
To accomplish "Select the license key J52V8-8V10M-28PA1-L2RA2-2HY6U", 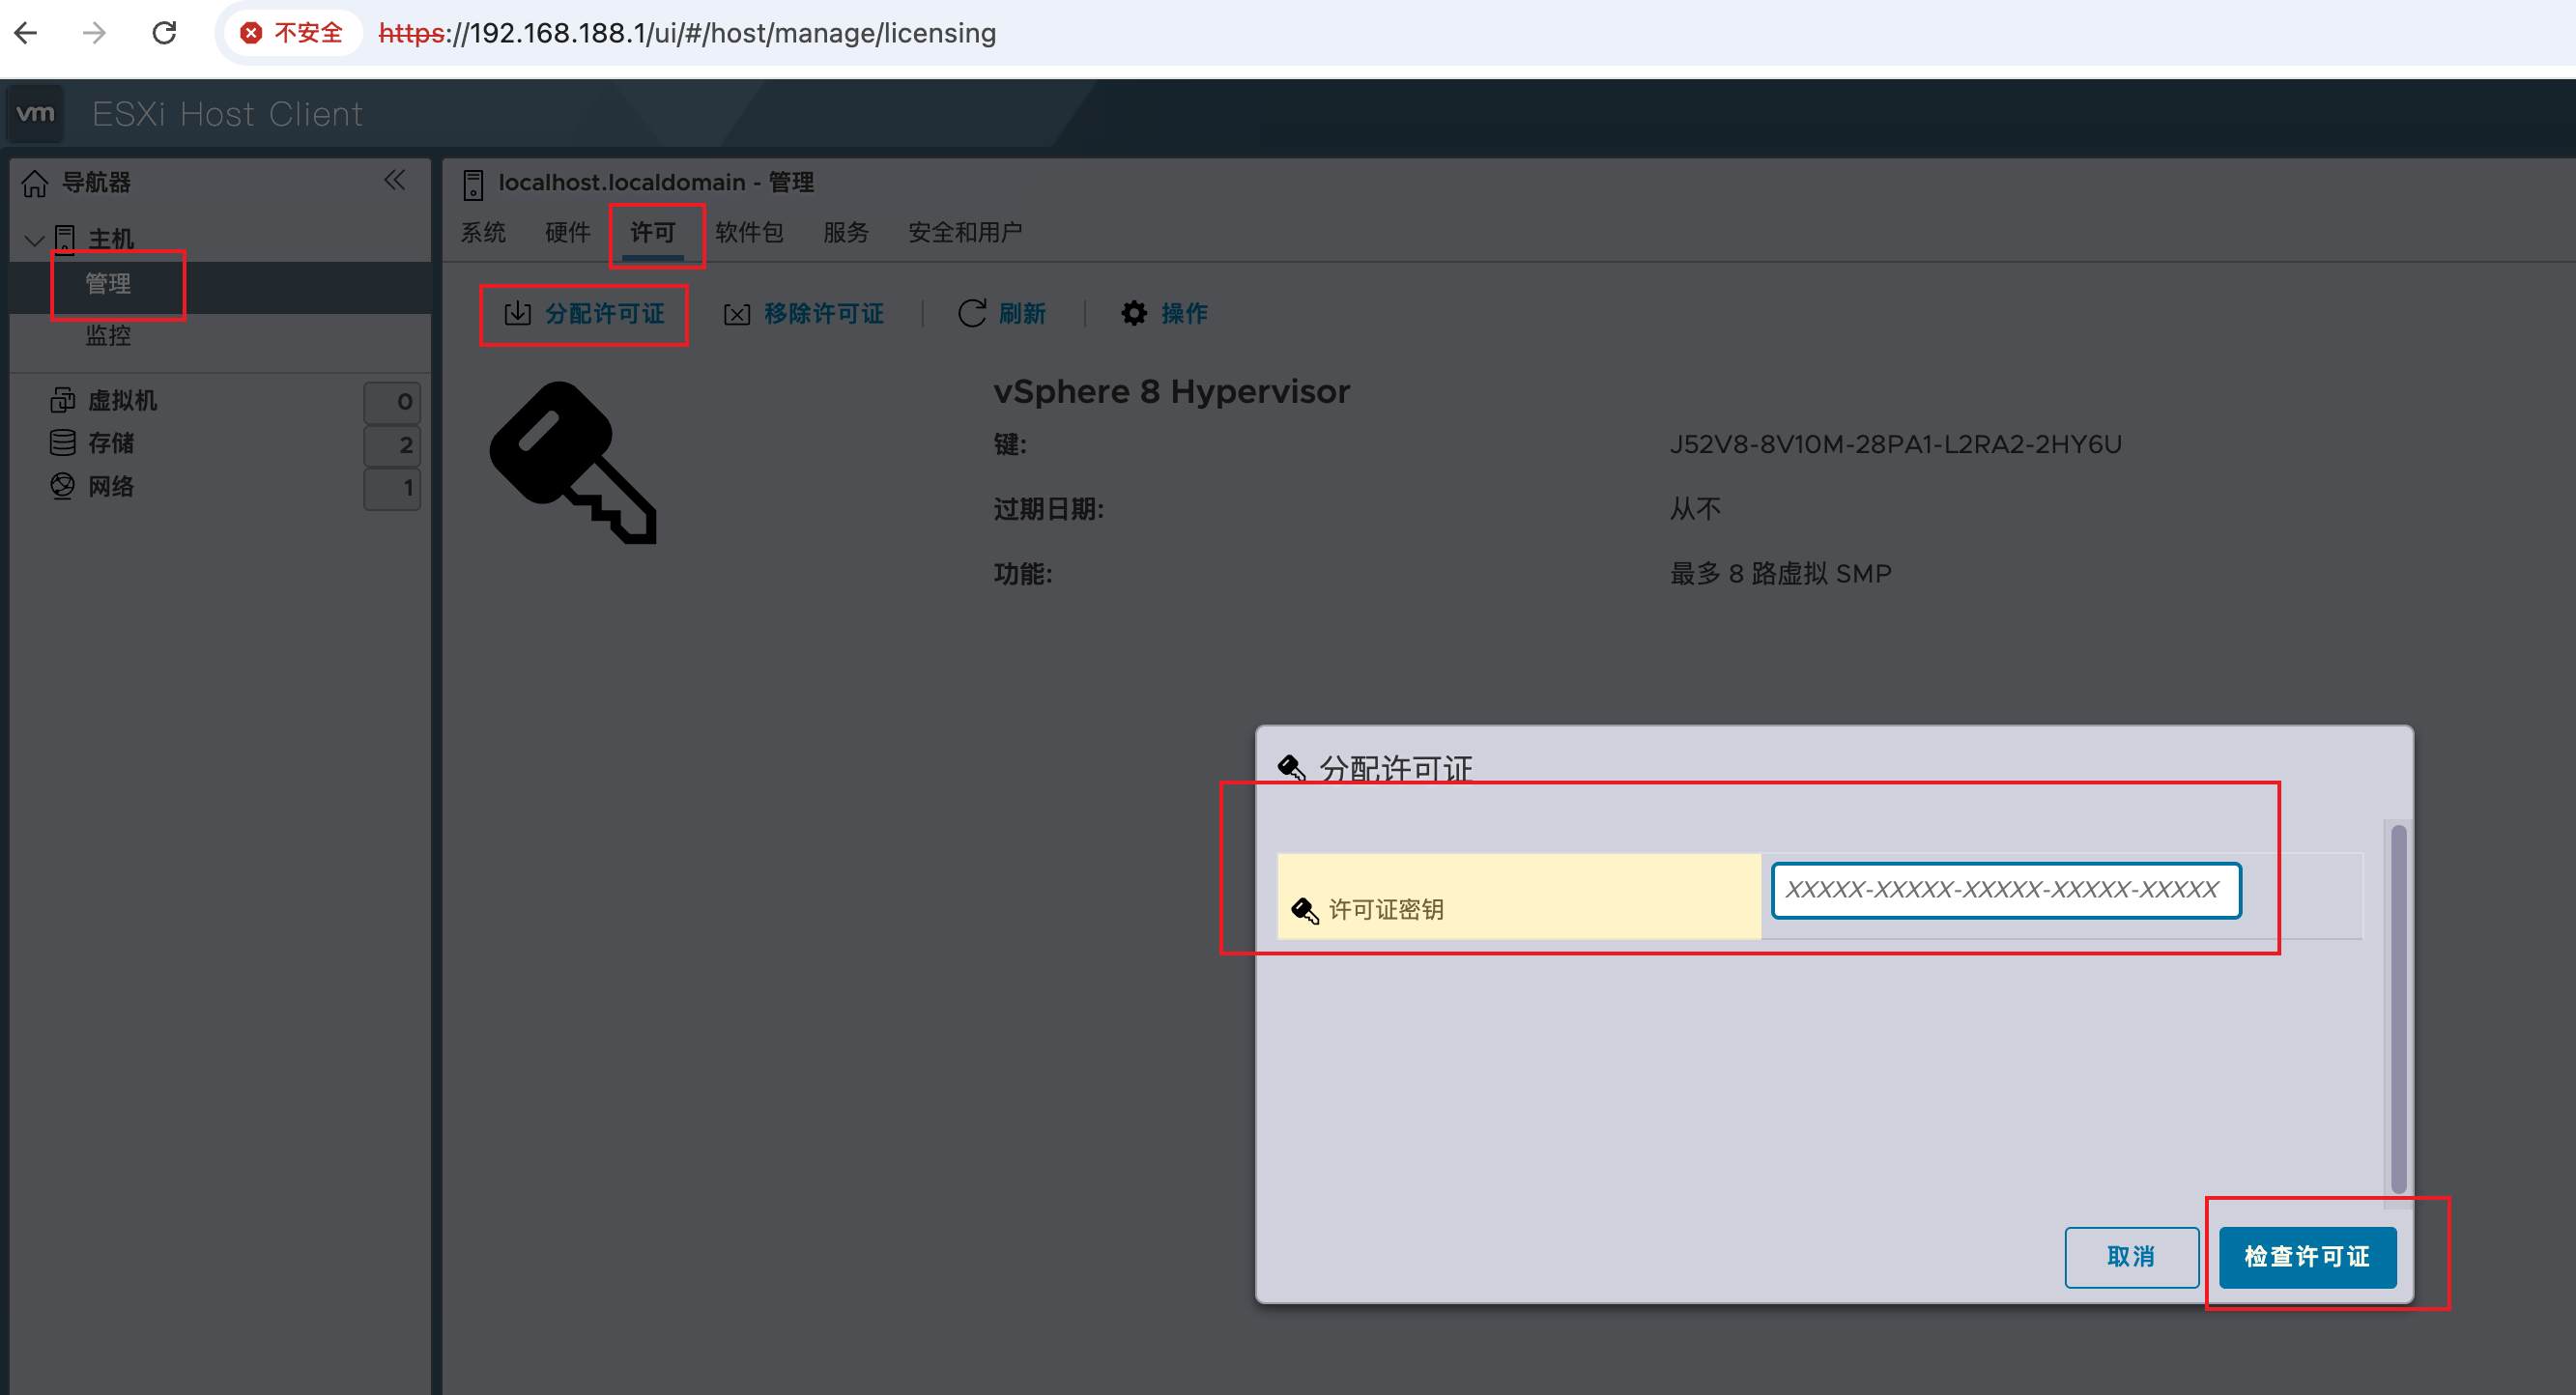I will 1895,444.
